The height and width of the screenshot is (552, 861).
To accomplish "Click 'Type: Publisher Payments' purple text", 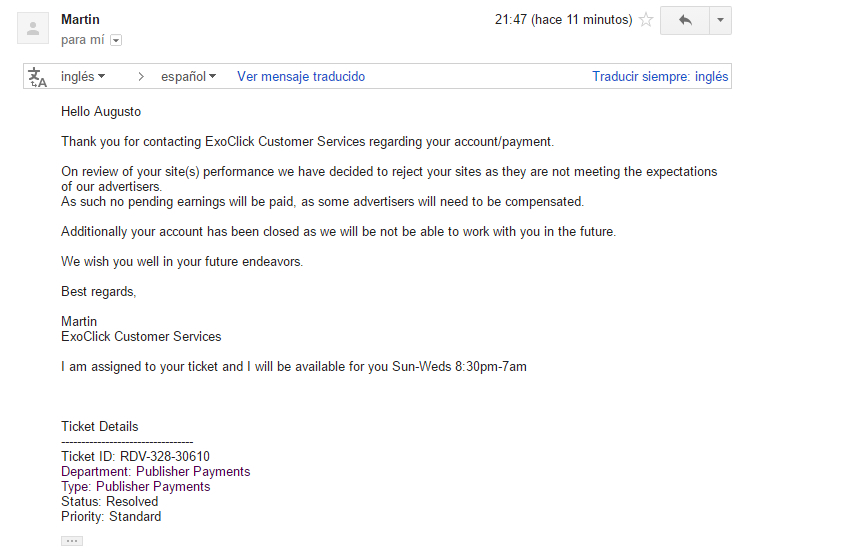I will tap(136, 487).
